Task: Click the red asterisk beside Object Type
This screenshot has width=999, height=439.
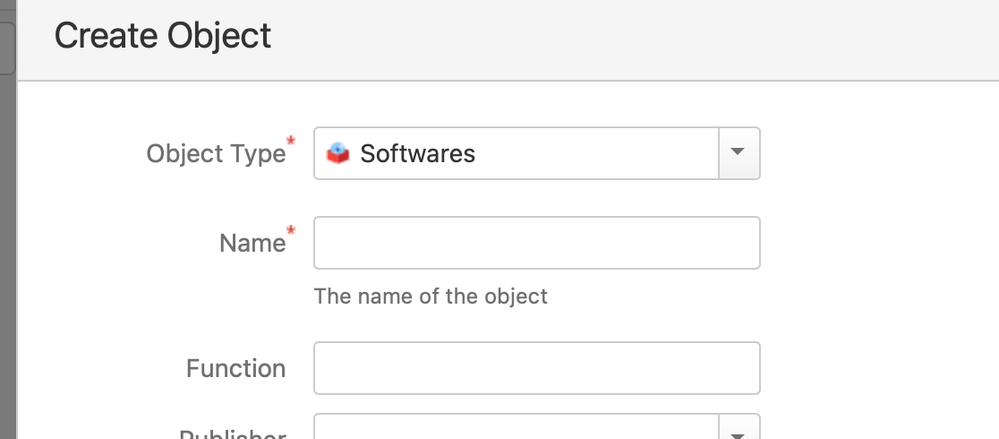Action: [291, 141]
